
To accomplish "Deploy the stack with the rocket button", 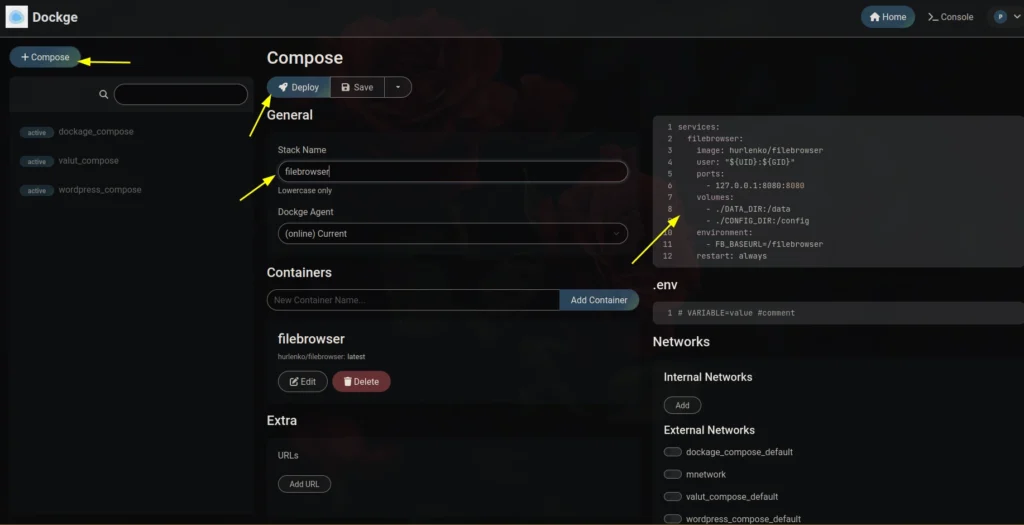I will 298,87.
